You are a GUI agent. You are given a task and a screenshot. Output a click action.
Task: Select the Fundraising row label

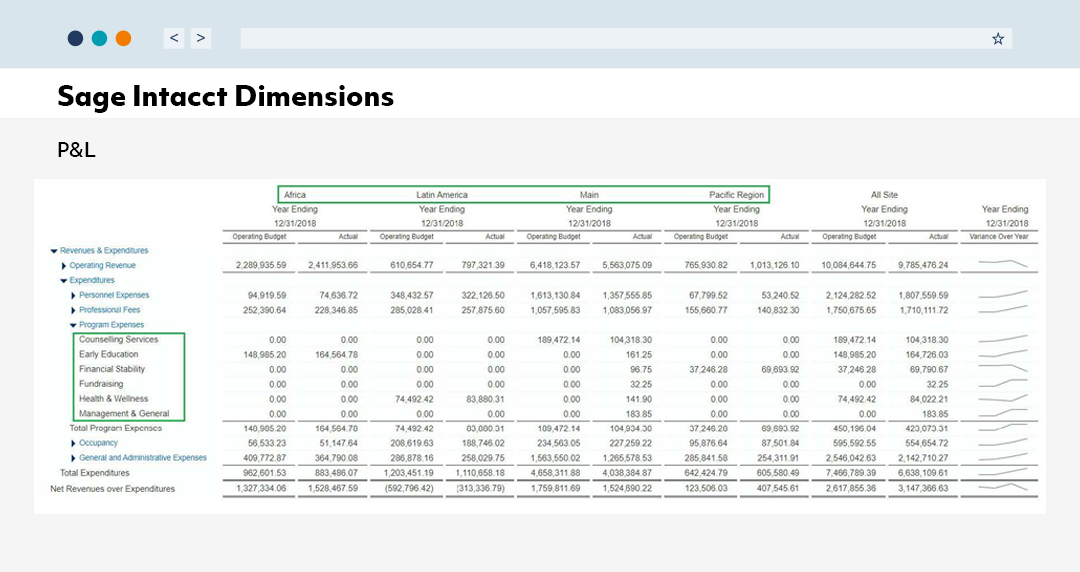[x=101, y=384]
